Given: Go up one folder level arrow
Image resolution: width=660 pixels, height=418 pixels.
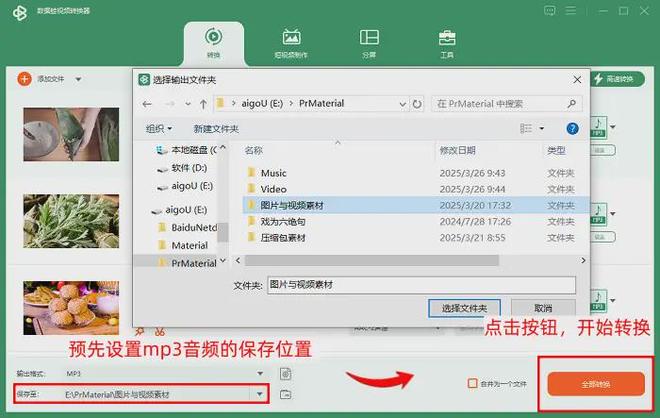Looking at the screenshot, I should (x=203, y=104).
